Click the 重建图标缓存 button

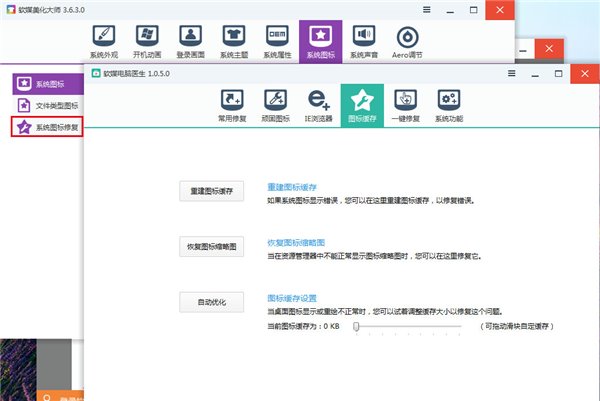(x=212, y=191)
